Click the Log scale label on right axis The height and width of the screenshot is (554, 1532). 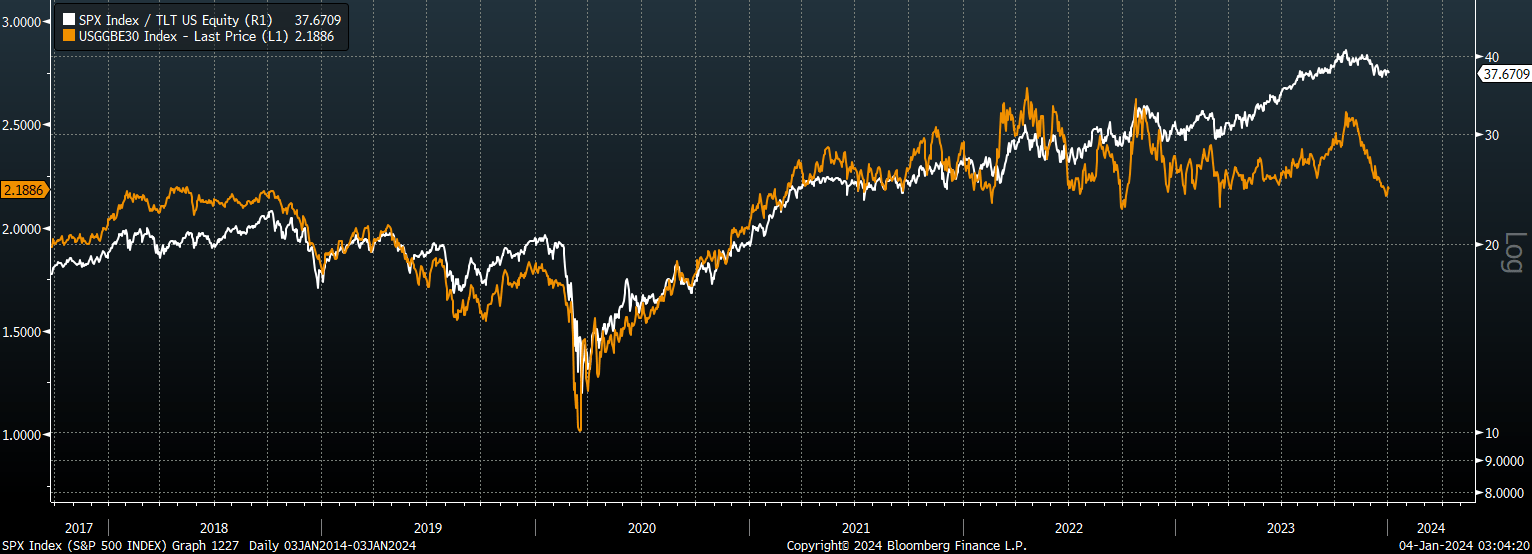point(1513,252)
